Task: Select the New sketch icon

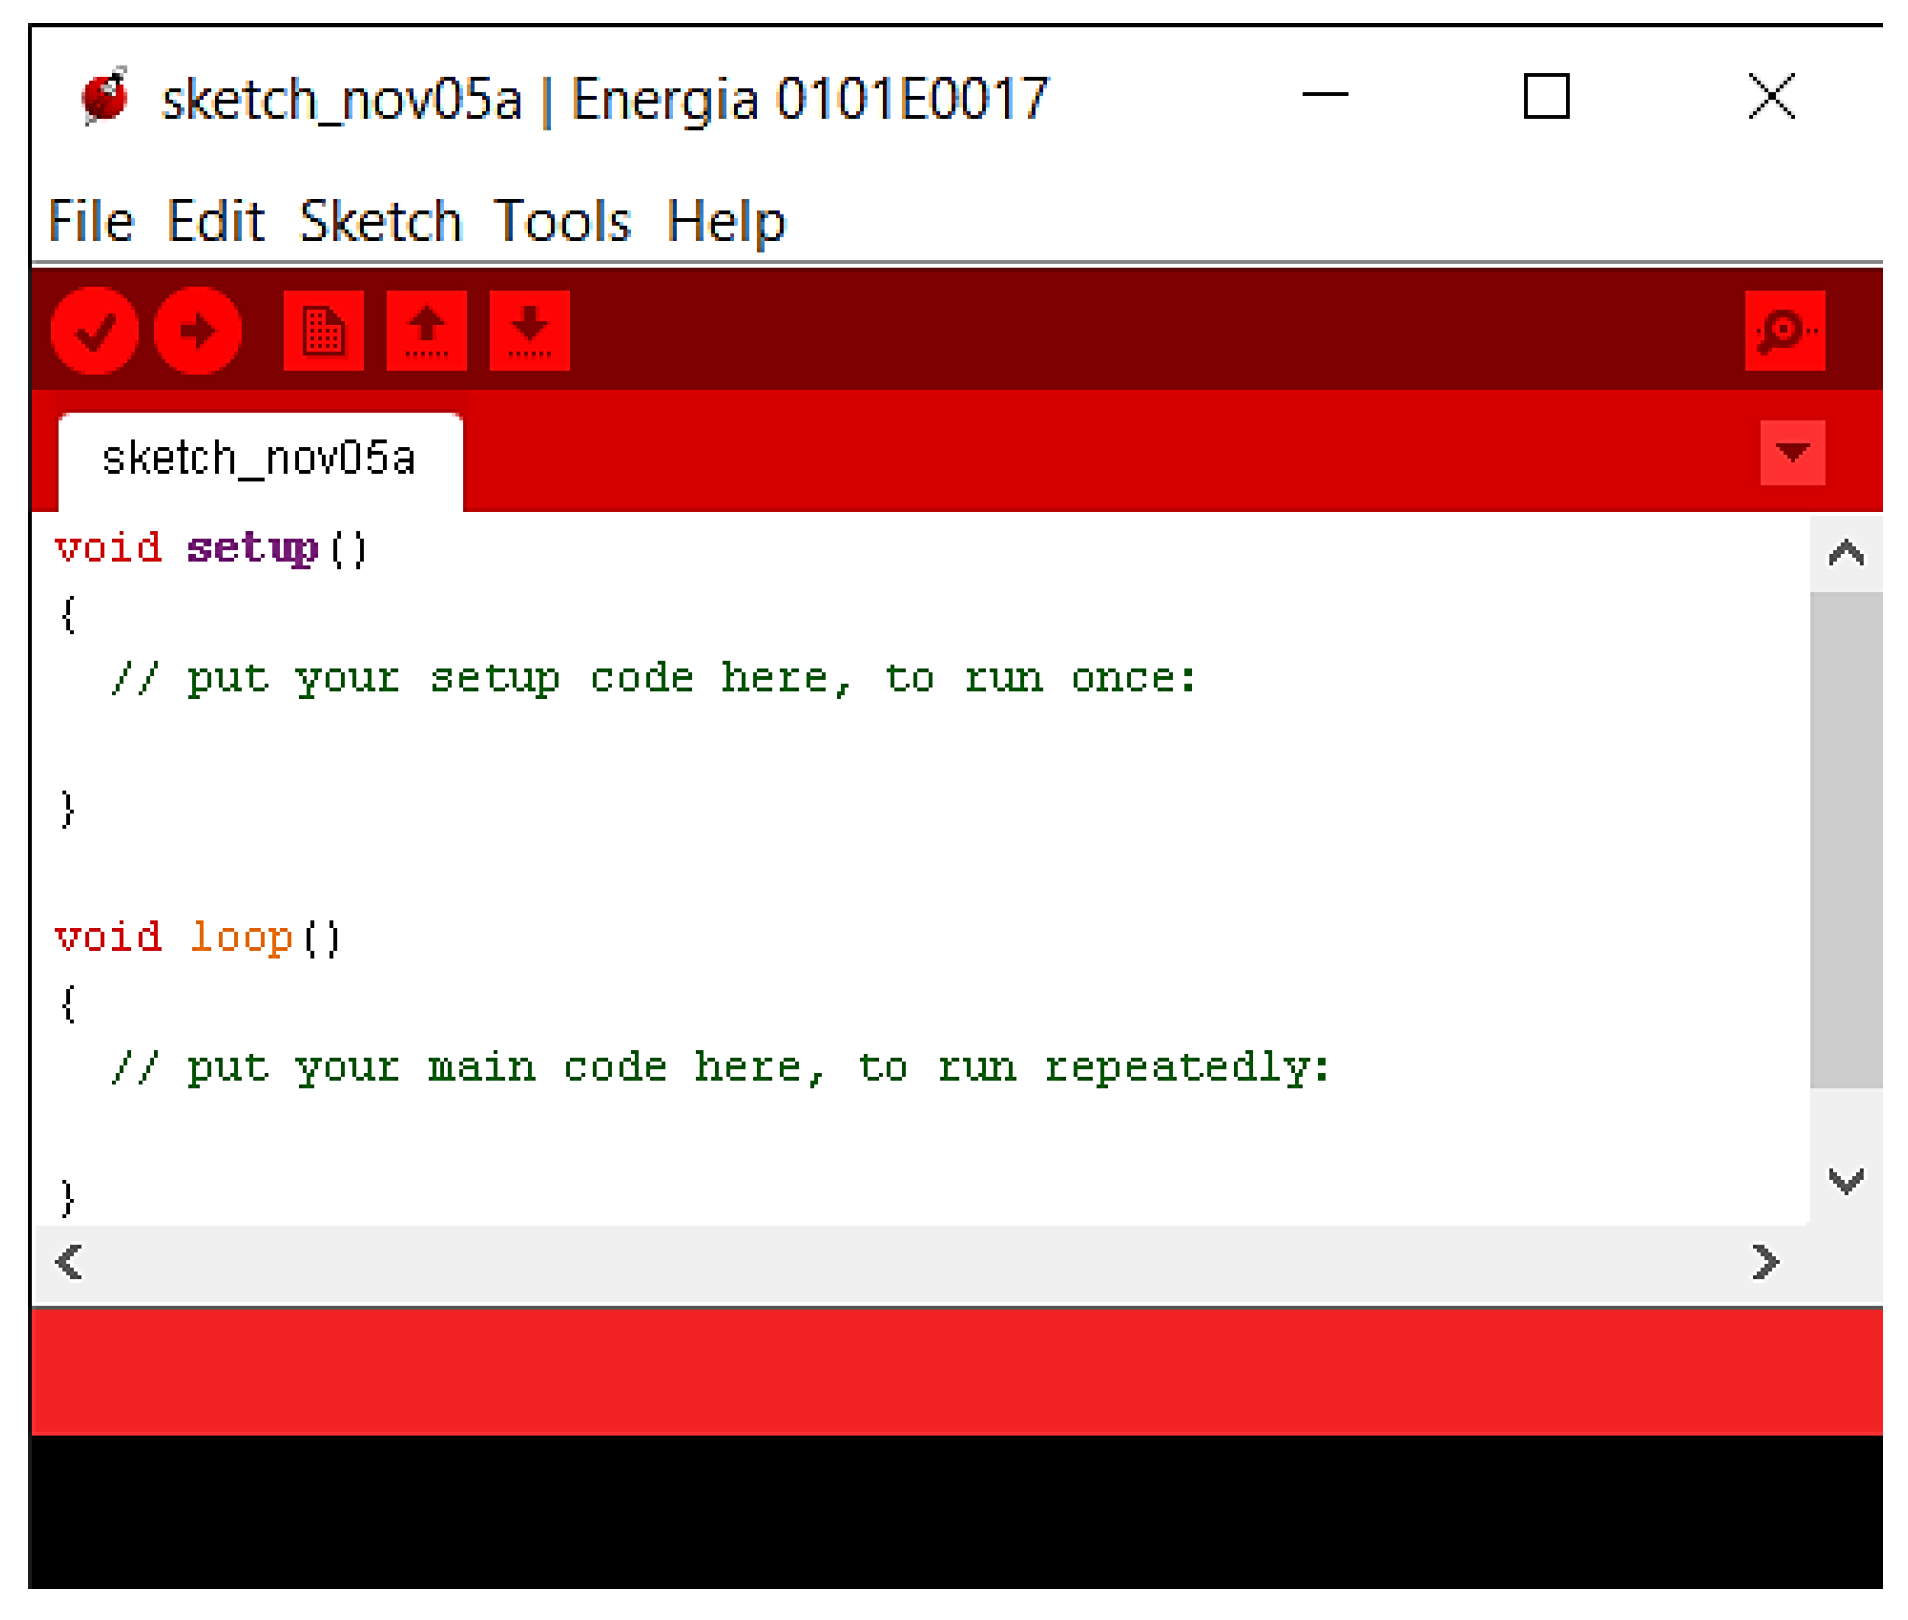Action: pos(323,330)
